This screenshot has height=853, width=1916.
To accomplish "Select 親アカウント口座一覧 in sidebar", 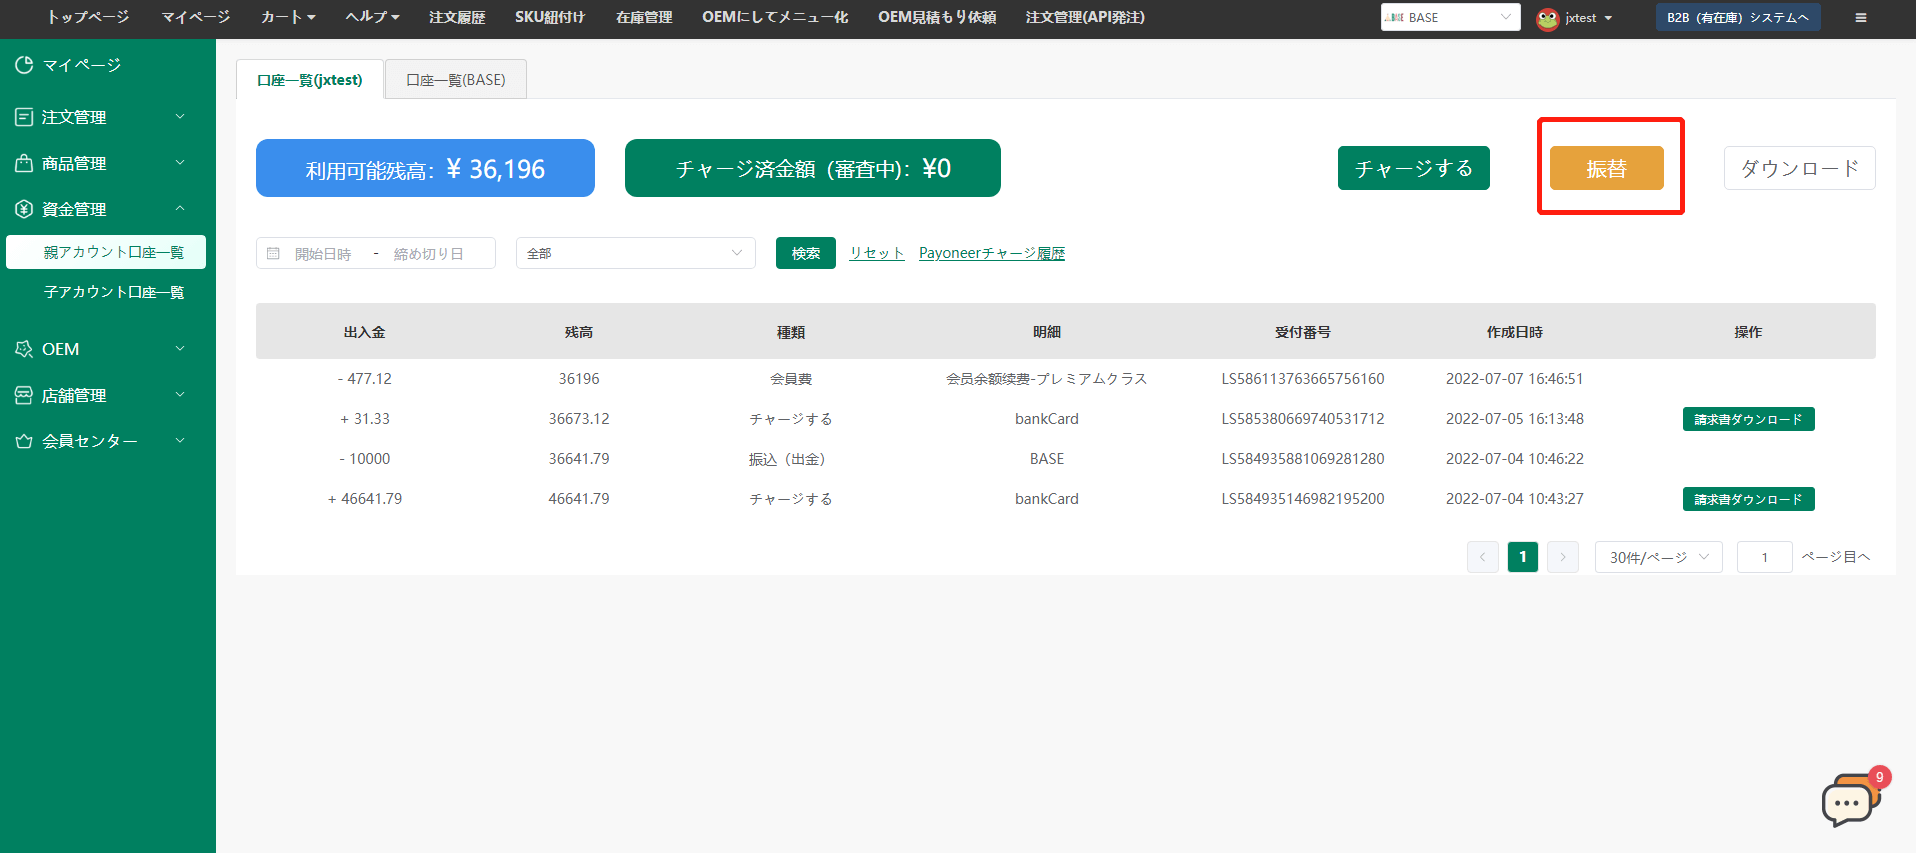I will point(106,252).
